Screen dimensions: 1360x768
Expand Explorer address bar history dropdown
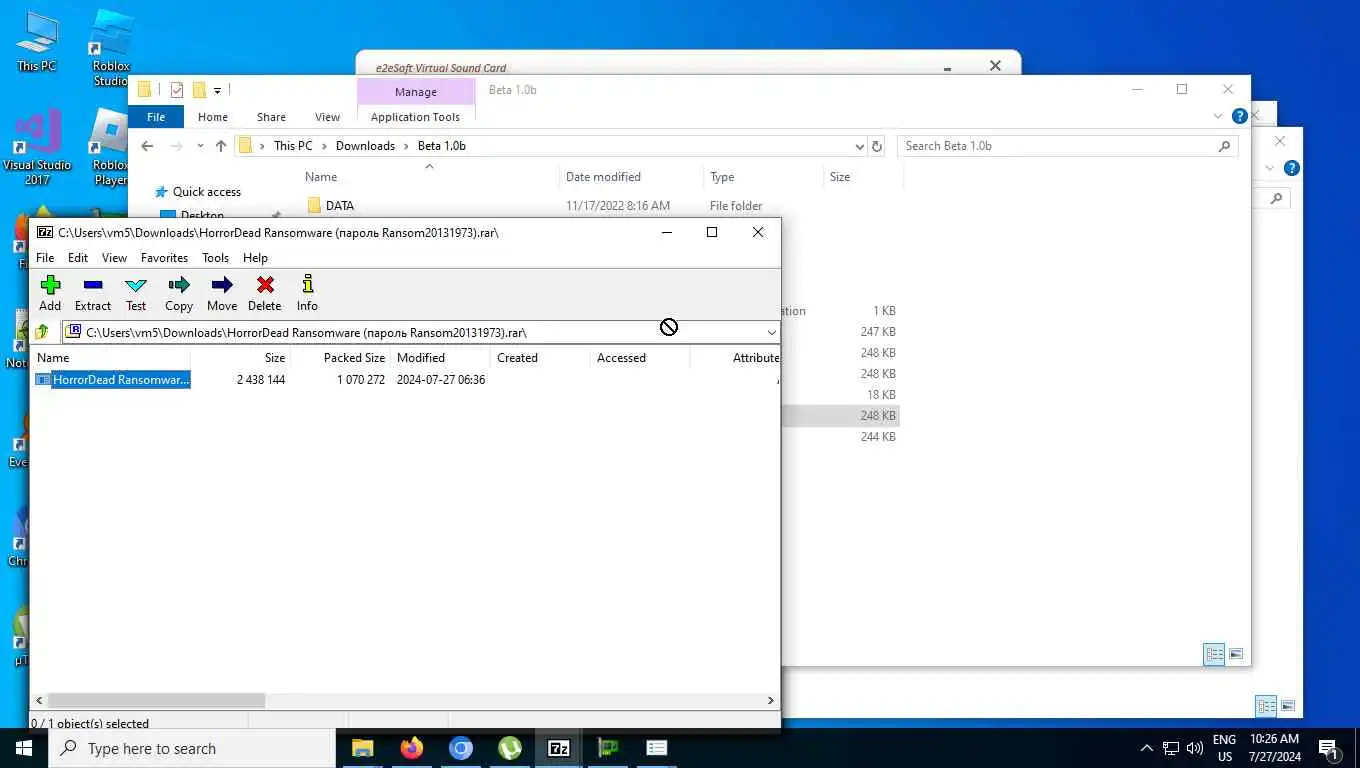tap(860, 146)
